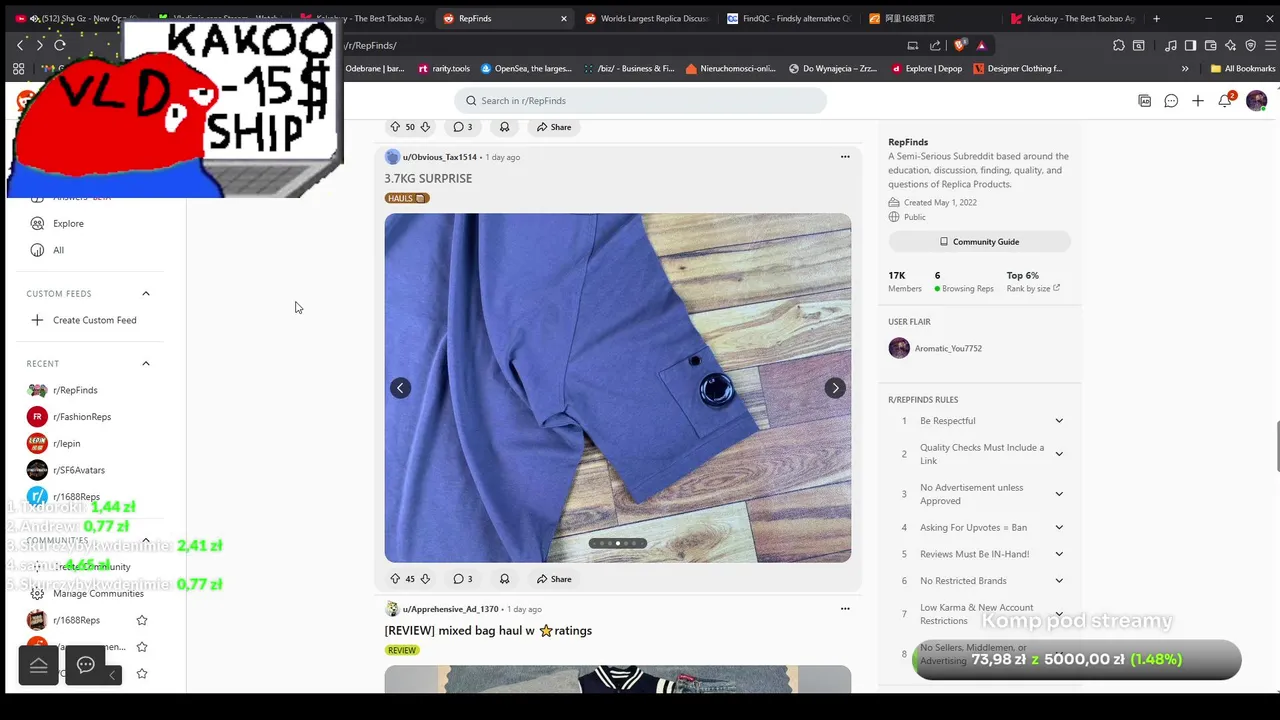
Task: Show hidden bookmarks overflow chevron
Action: pyautogui.click(x=1185, y=69)
